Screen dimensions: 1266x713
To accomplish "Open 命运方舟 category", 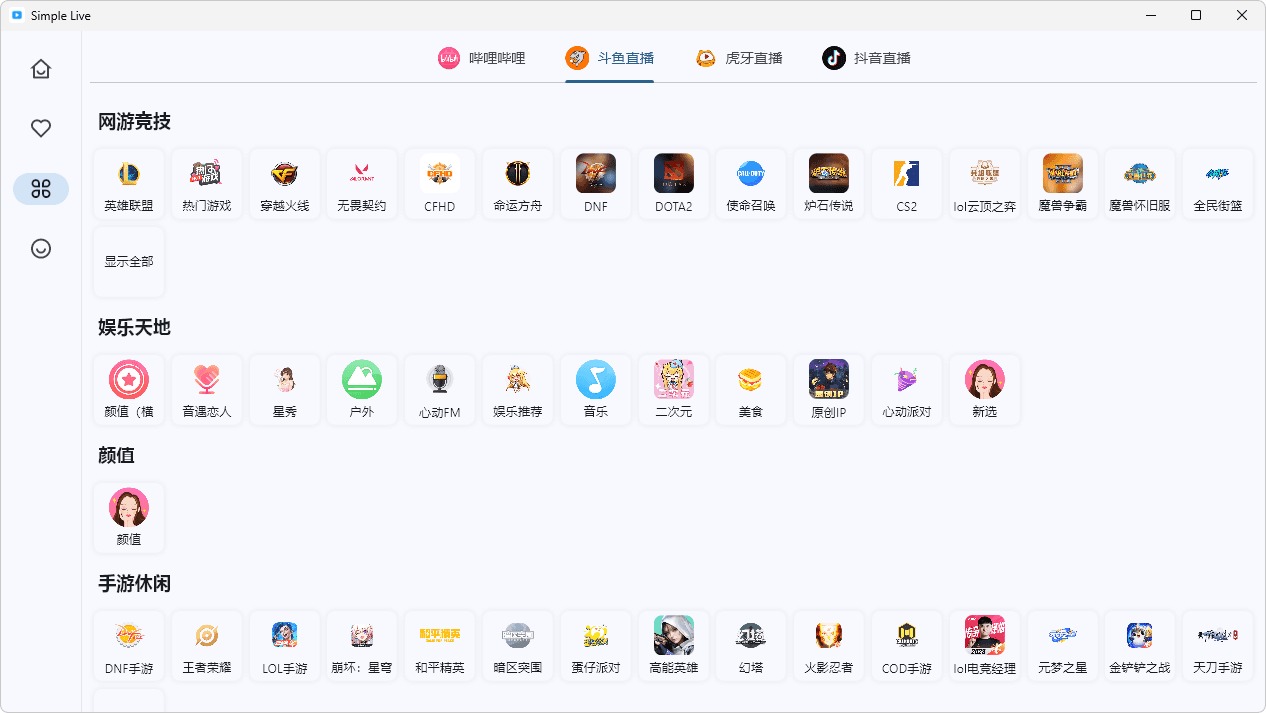I will [518, 185].
